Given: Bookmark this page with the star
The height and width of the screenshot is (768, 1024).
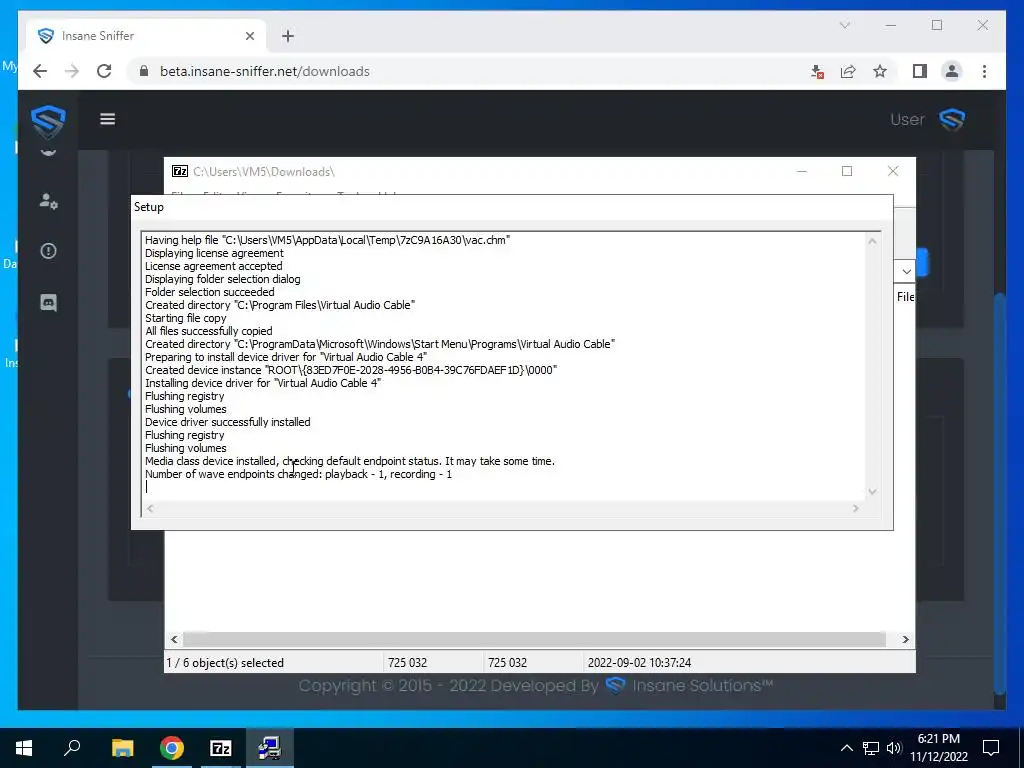Looking at the screenshot, I should click(880, 71).
